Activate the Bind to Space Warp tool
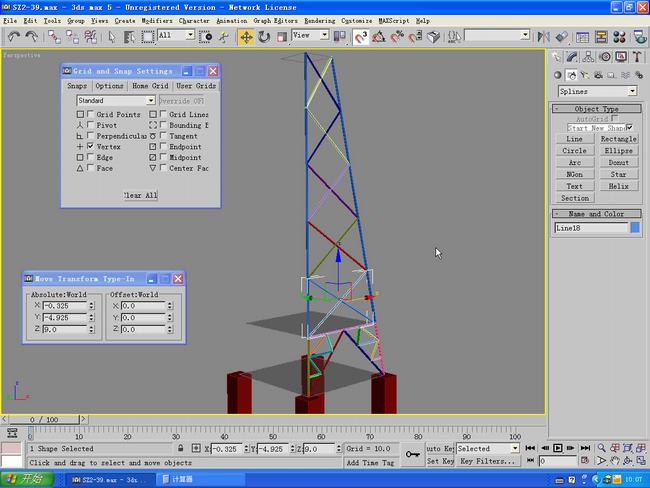This screenshot has height=488, width=650. pos(90,37)
